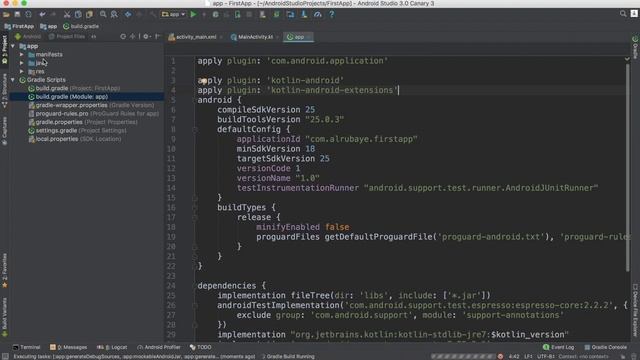Click the Cut scissors icon
The height and width of the screenshot is (360, 640).
[67, 14]
